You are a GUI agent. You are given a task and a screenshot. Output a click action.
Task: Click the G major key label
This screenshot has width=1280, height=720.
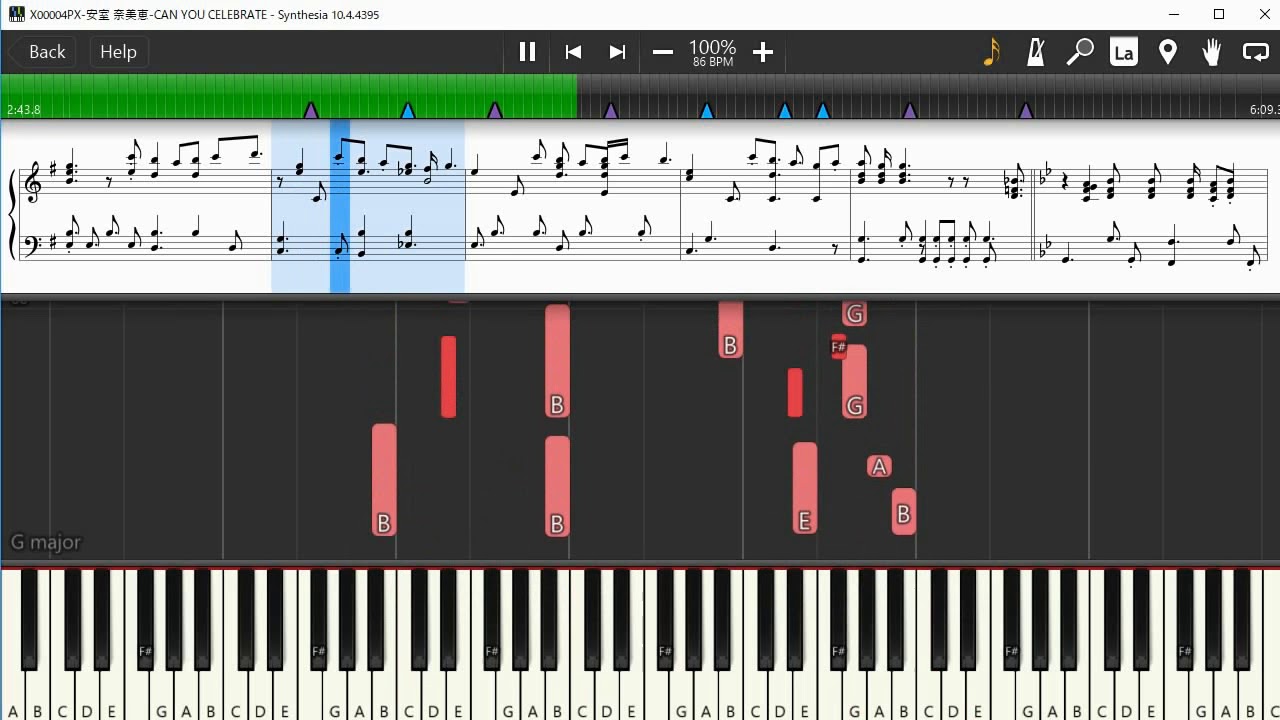[x=46, y=542]
